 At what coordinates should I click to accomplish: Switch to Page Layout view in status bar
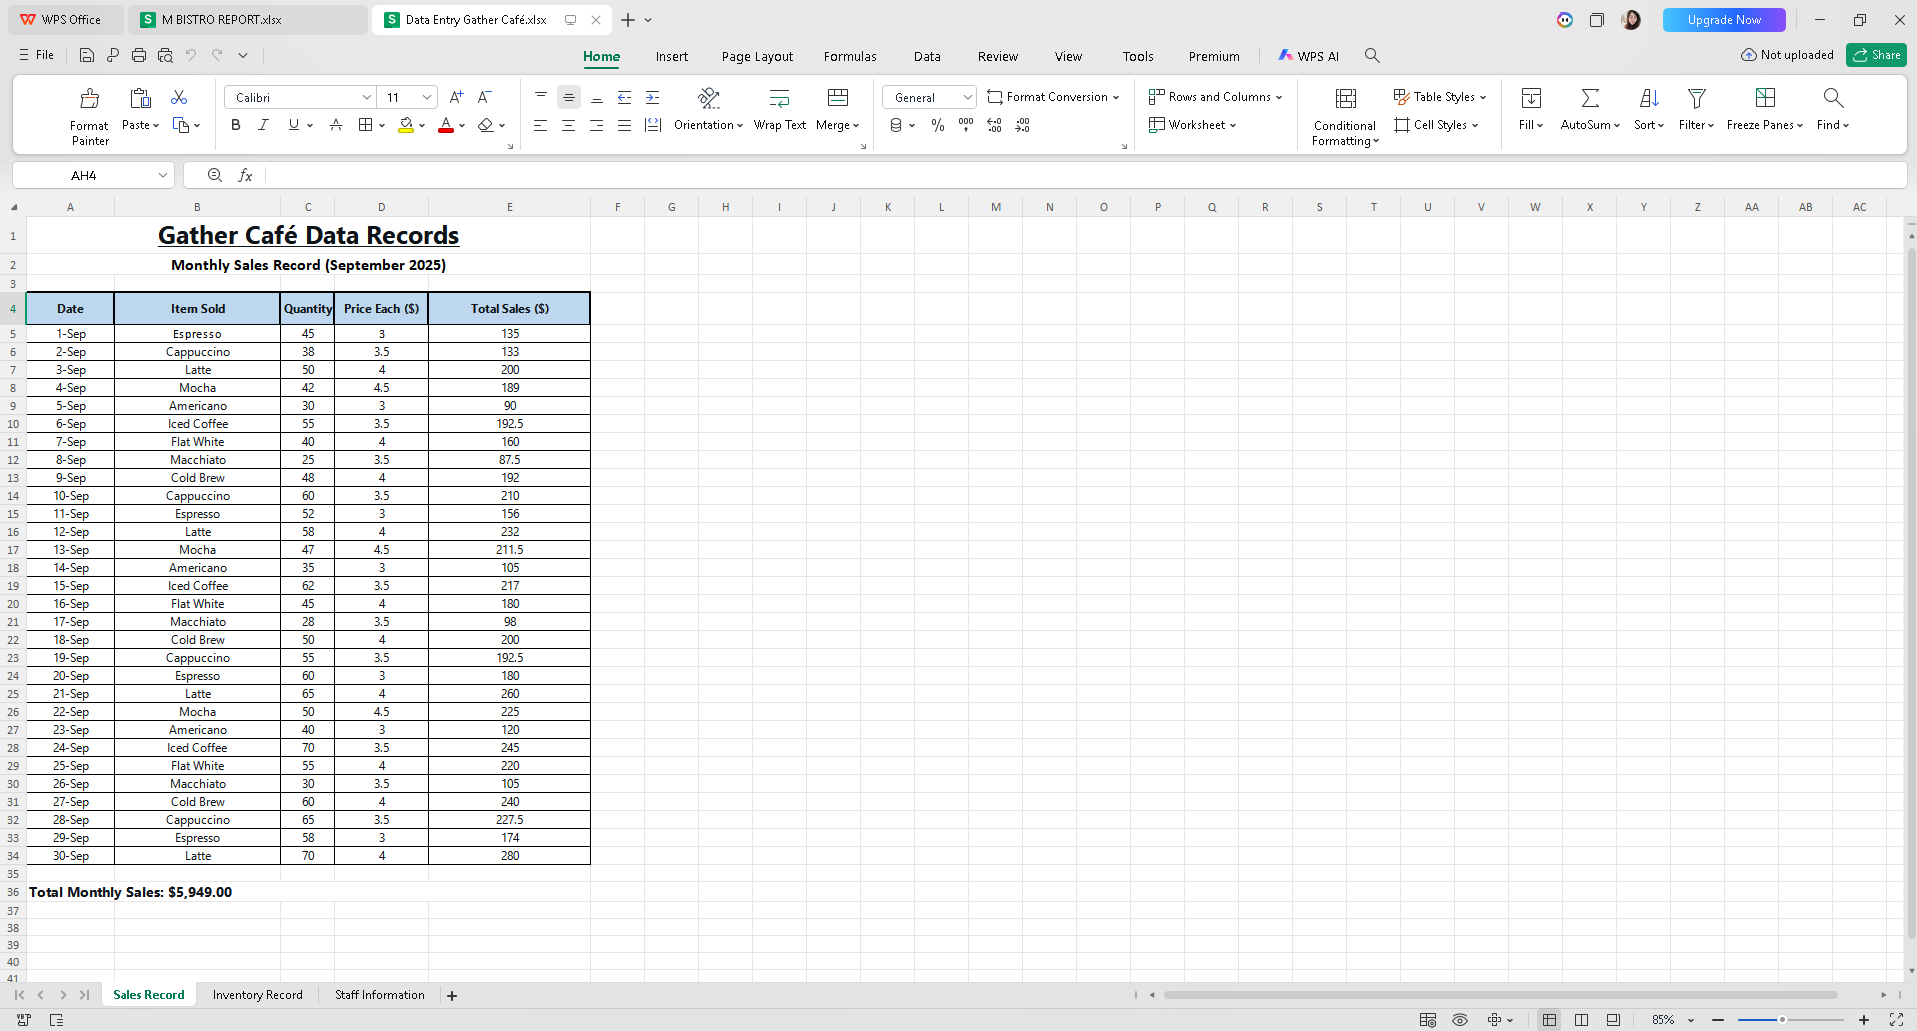point(1581,1020)
